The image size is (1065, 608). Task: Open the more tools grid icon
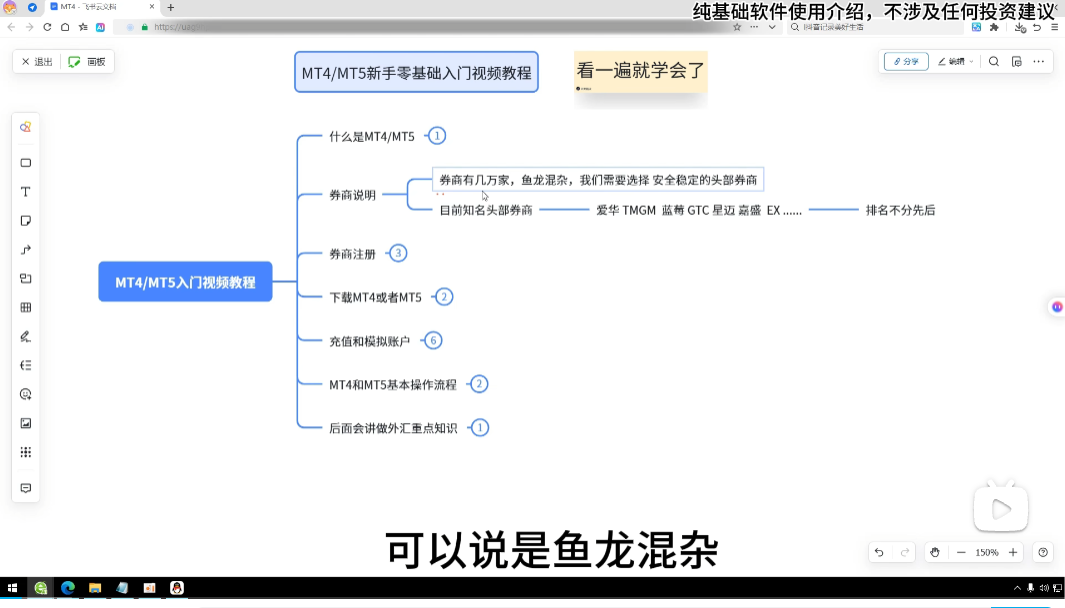26,452
